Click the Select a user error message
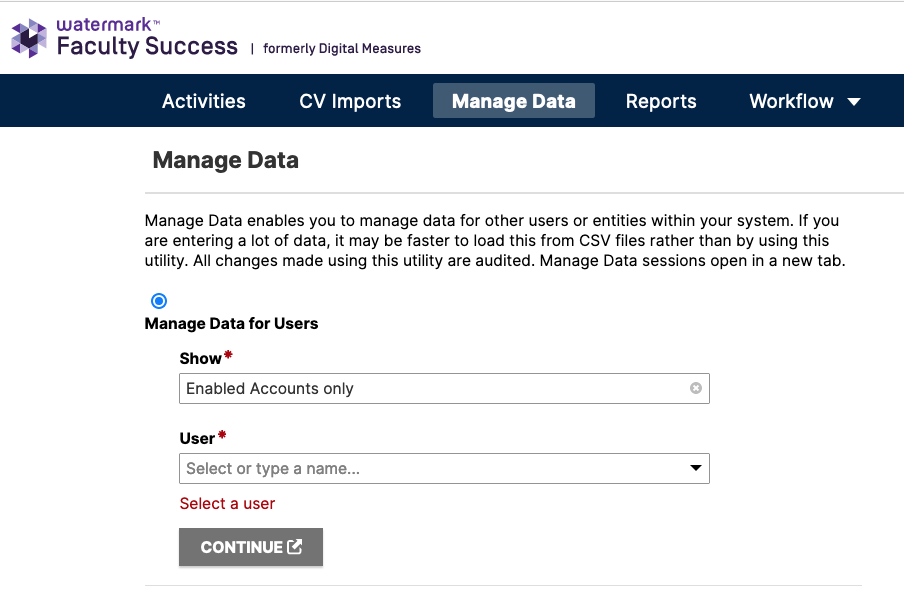Screen dimensions: 904x612 [x=227, y=503]
